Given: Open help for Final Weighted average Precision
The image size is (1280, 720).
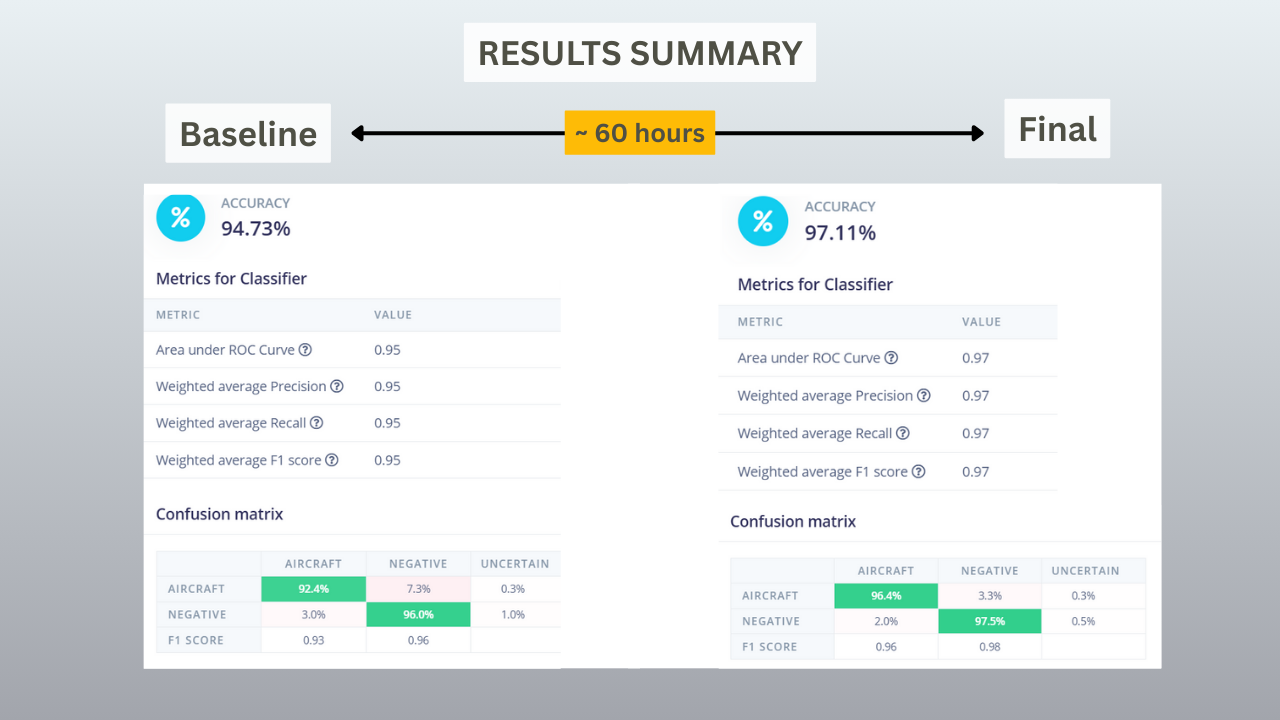Looking at the screenshot, I should point(924,396).
